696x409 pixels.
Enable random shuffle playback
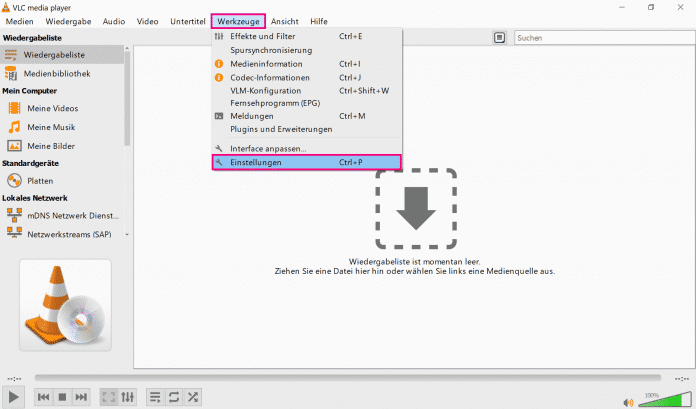pos(193,397)
